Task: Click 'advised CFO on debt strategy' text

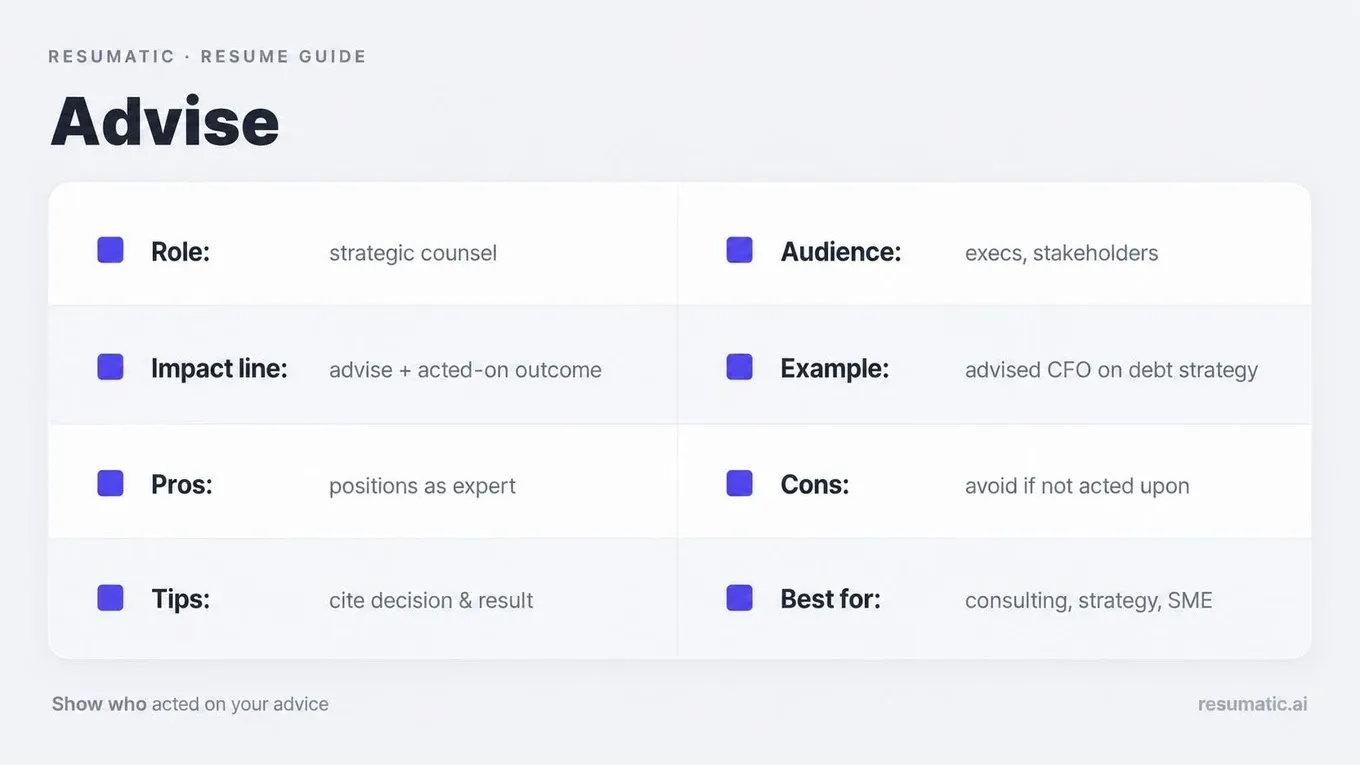Action: tap(1111, 370)
